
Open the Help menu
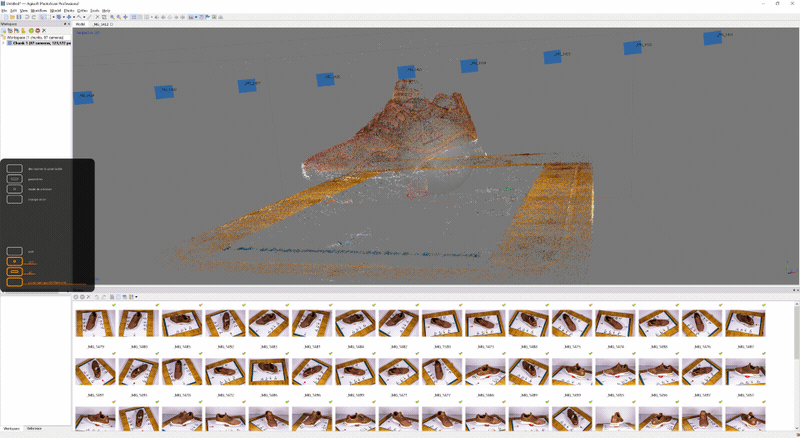(106, 10)
